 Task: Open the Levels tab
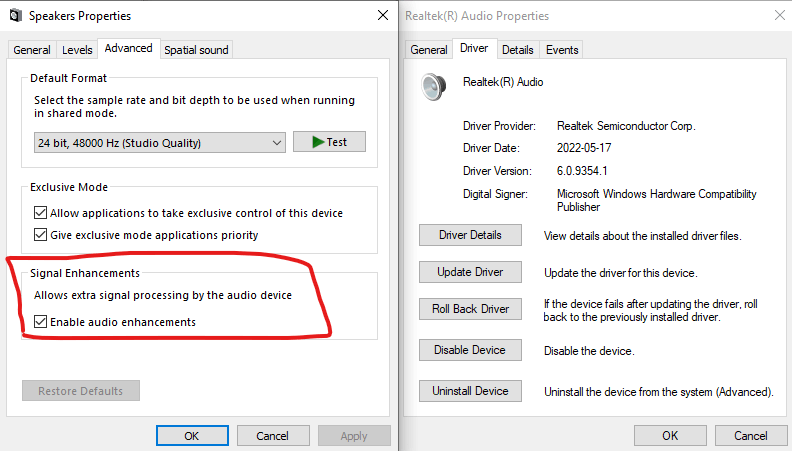pyautogui.click(x=77, y=50)
